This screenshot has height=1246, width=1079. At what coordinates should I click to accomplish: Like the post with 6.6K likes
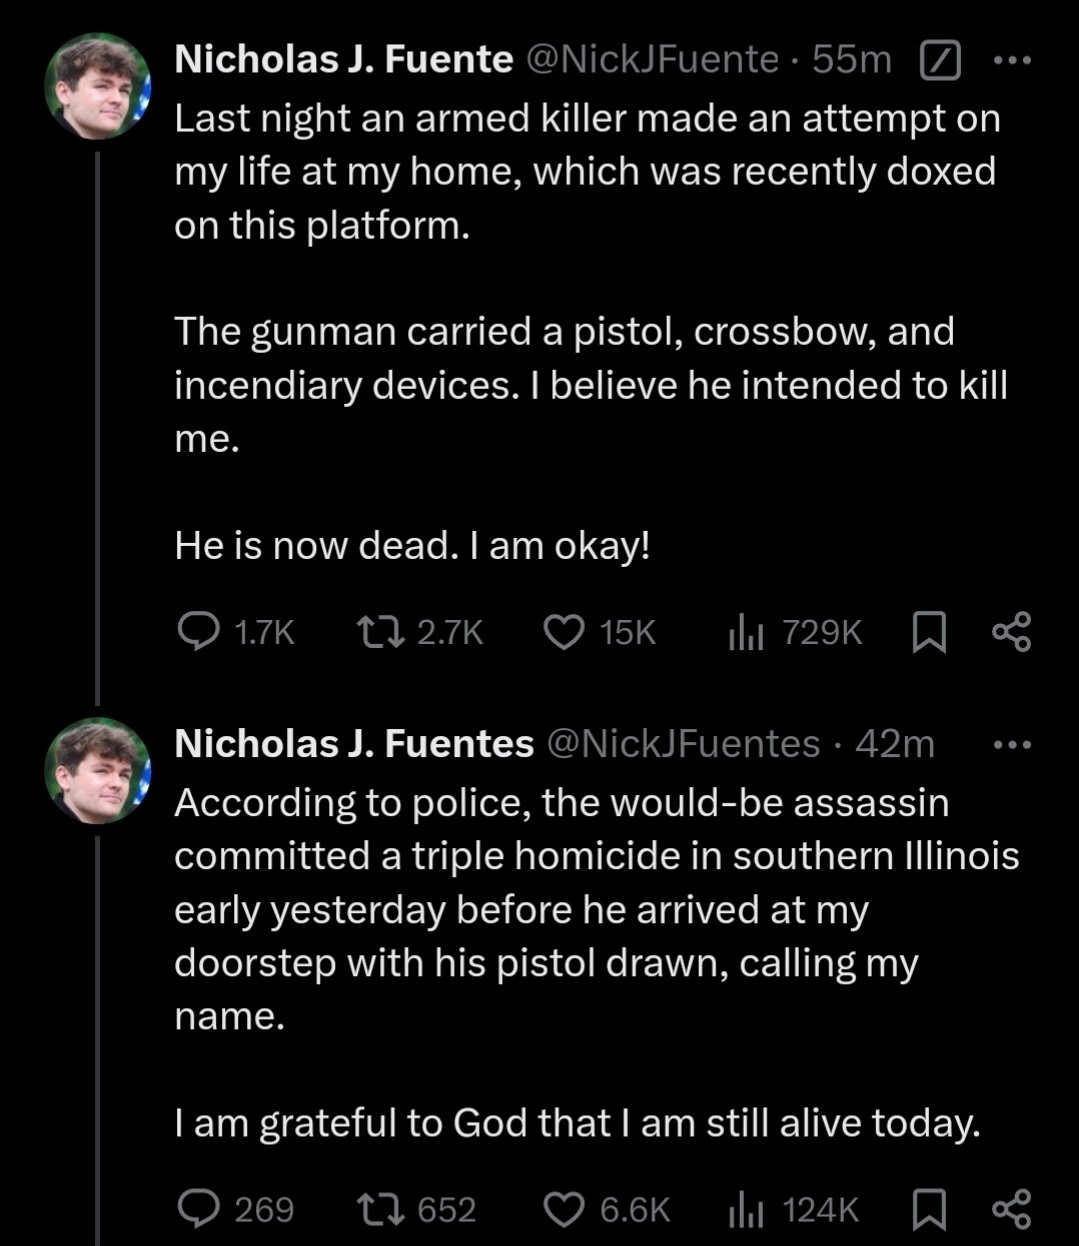(x=564, y=1209)
